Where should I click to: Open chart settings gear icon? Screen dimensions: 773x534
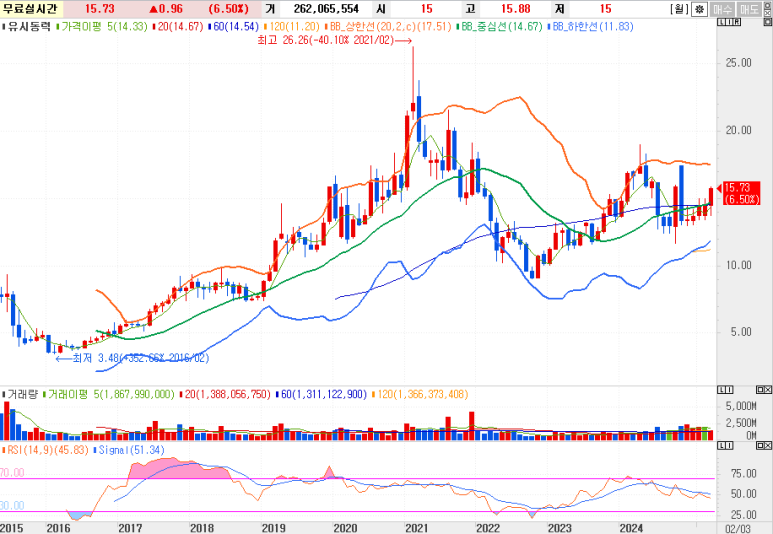coord(699,9)
